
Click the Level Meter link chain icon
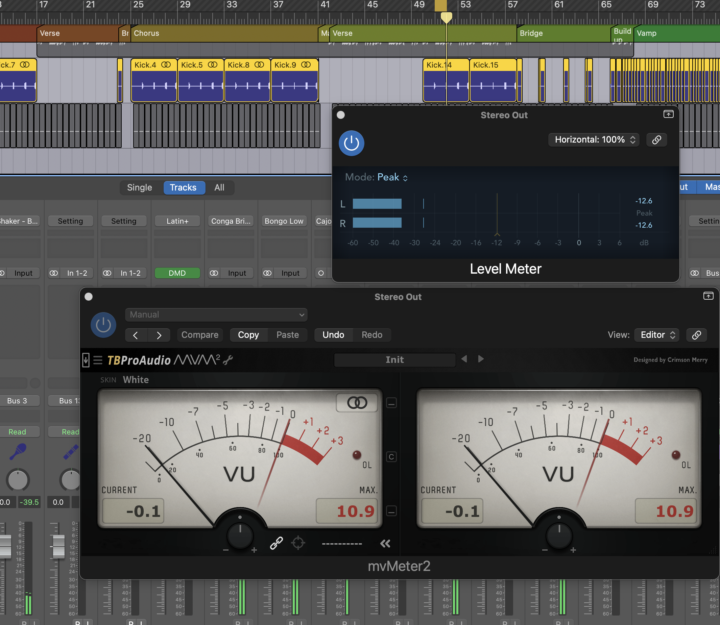(x=656, y=140)
